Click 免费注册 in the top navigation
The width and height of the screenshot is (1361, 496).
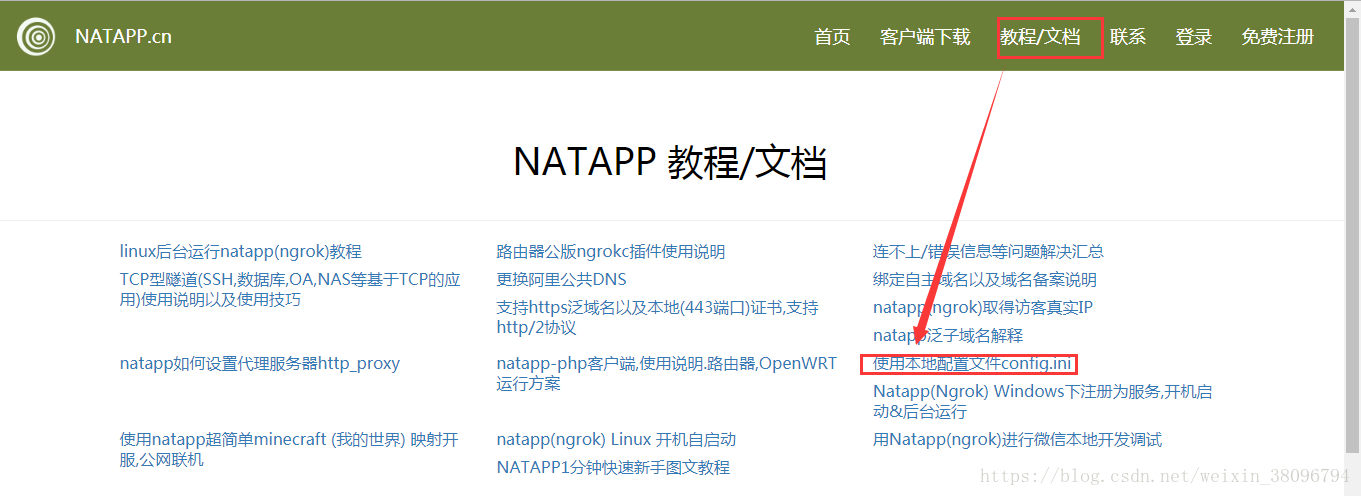click(1278, 37)
